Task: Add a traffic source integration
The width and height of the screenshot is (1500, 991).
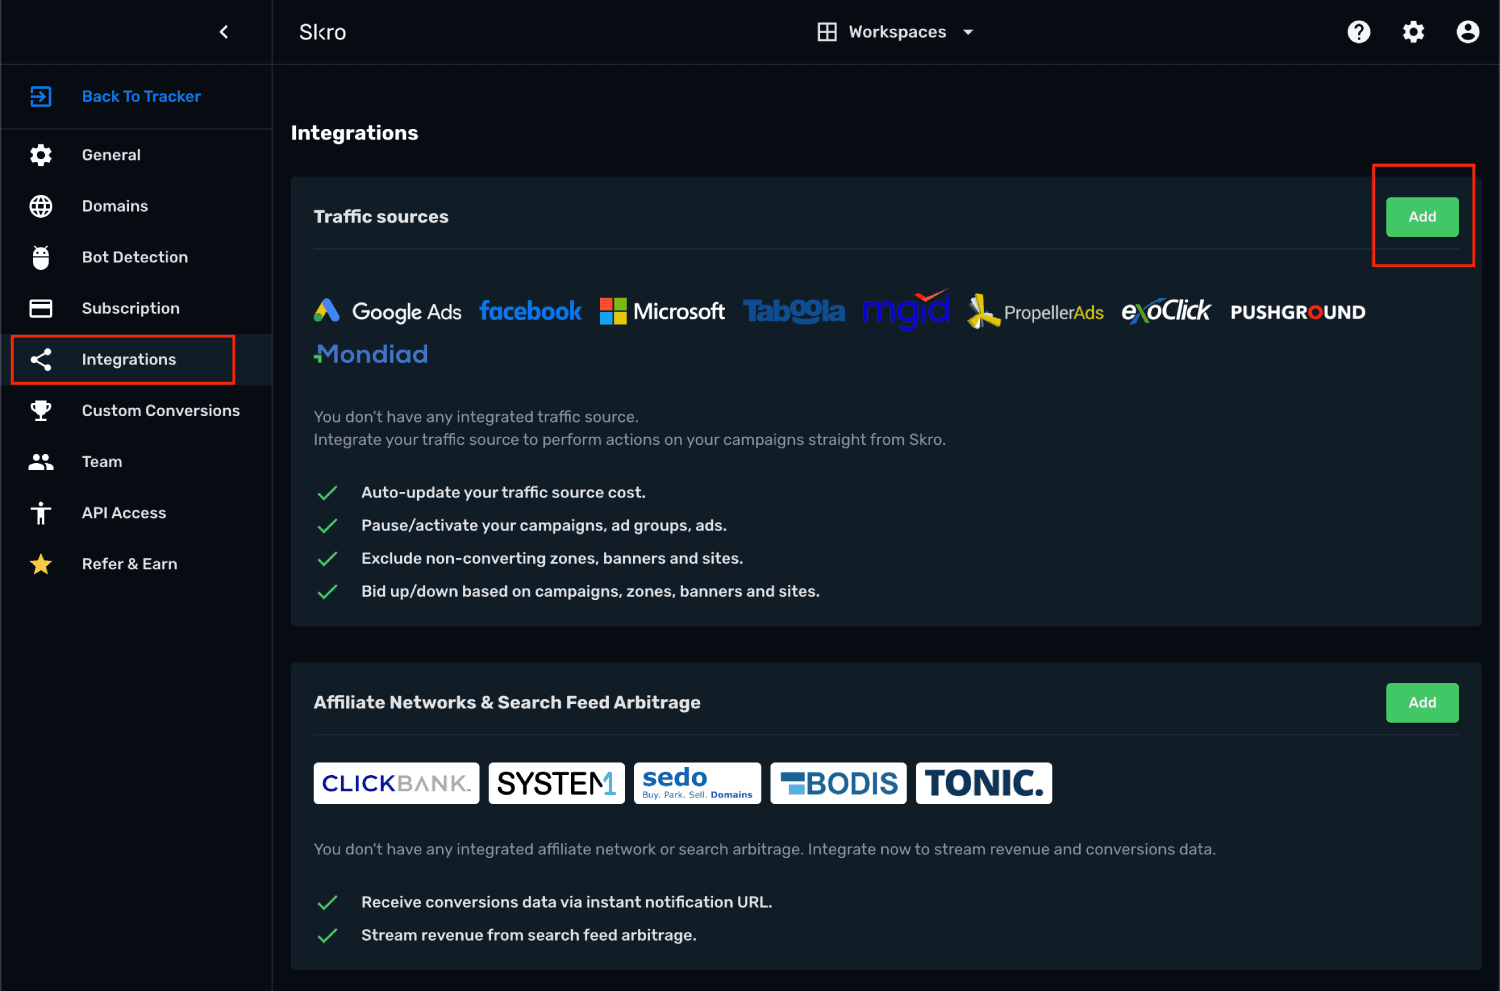Action: (1422, 217)
